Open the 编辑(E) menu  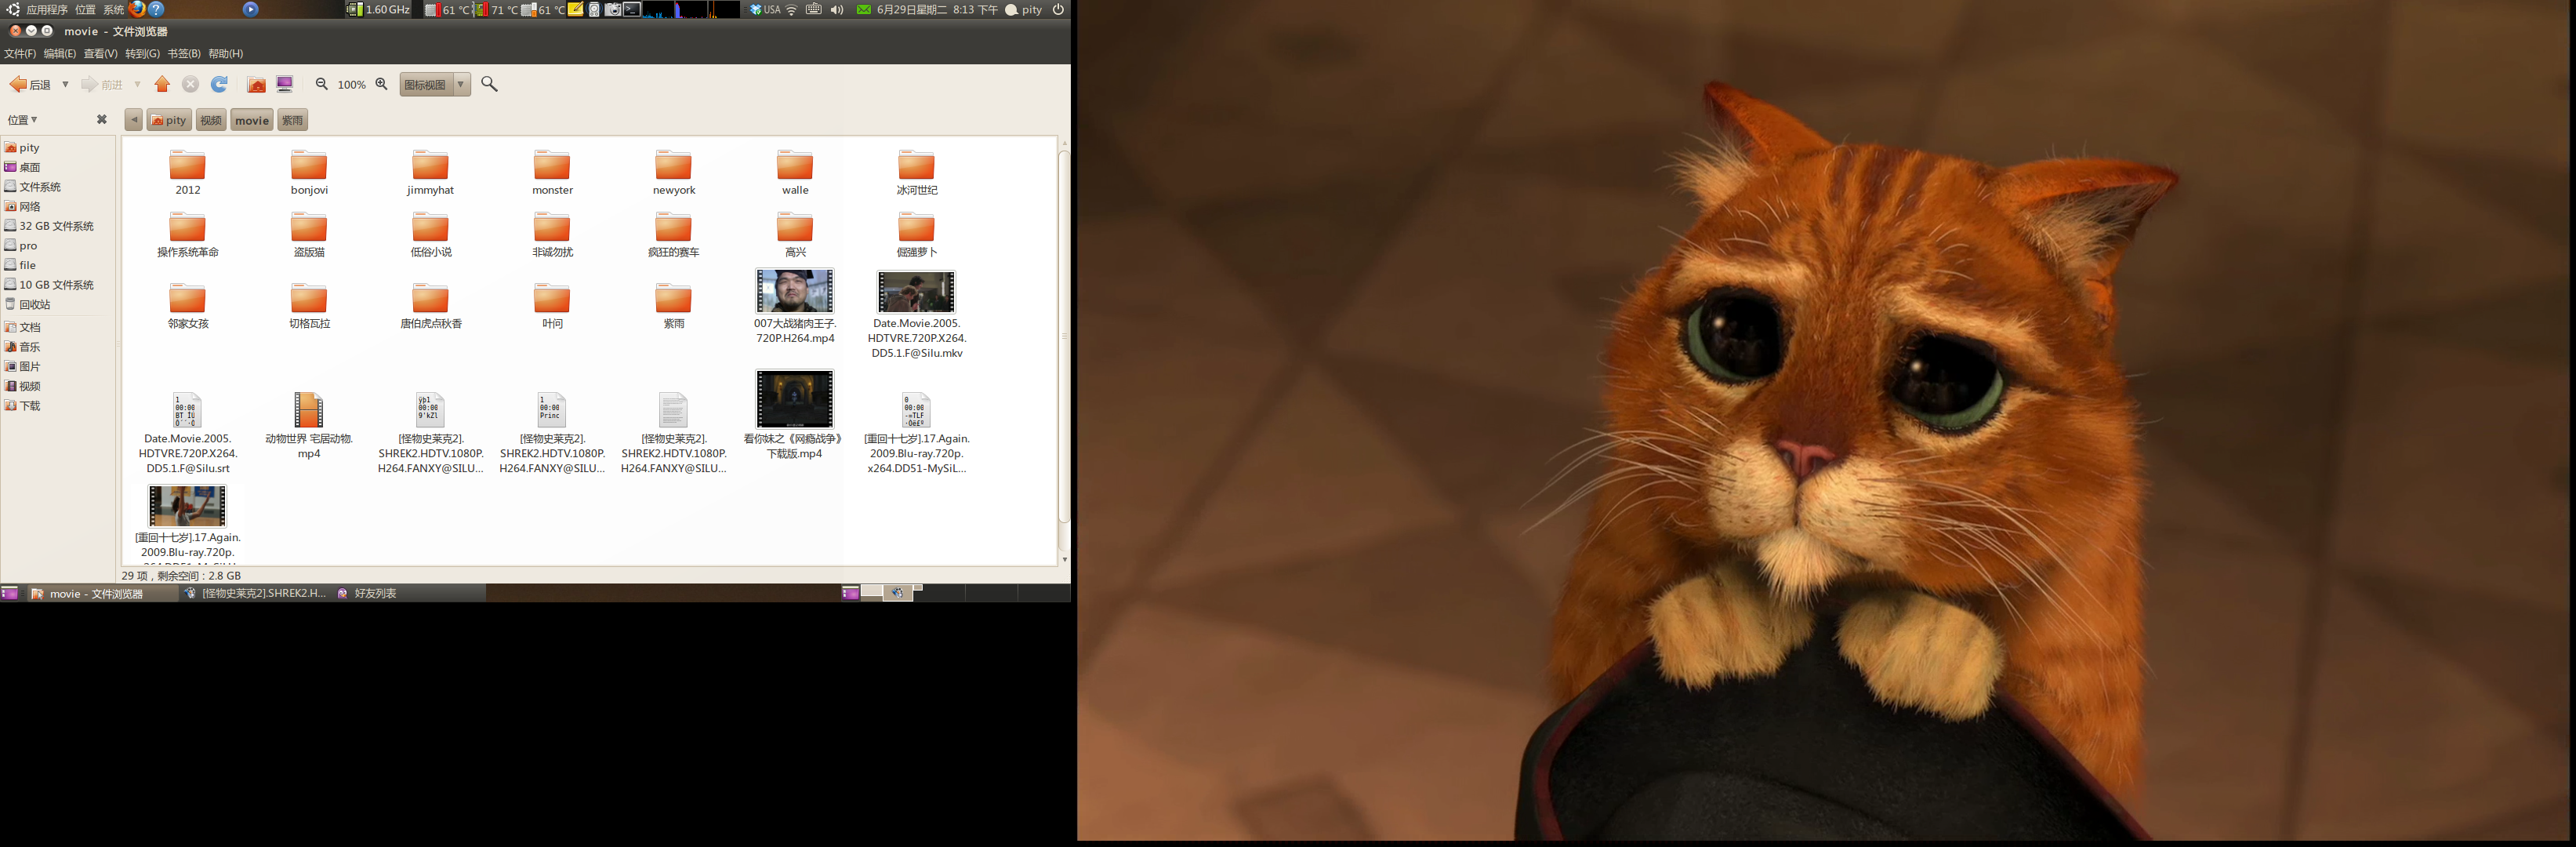pyautogui.click(x=60, y=54)
